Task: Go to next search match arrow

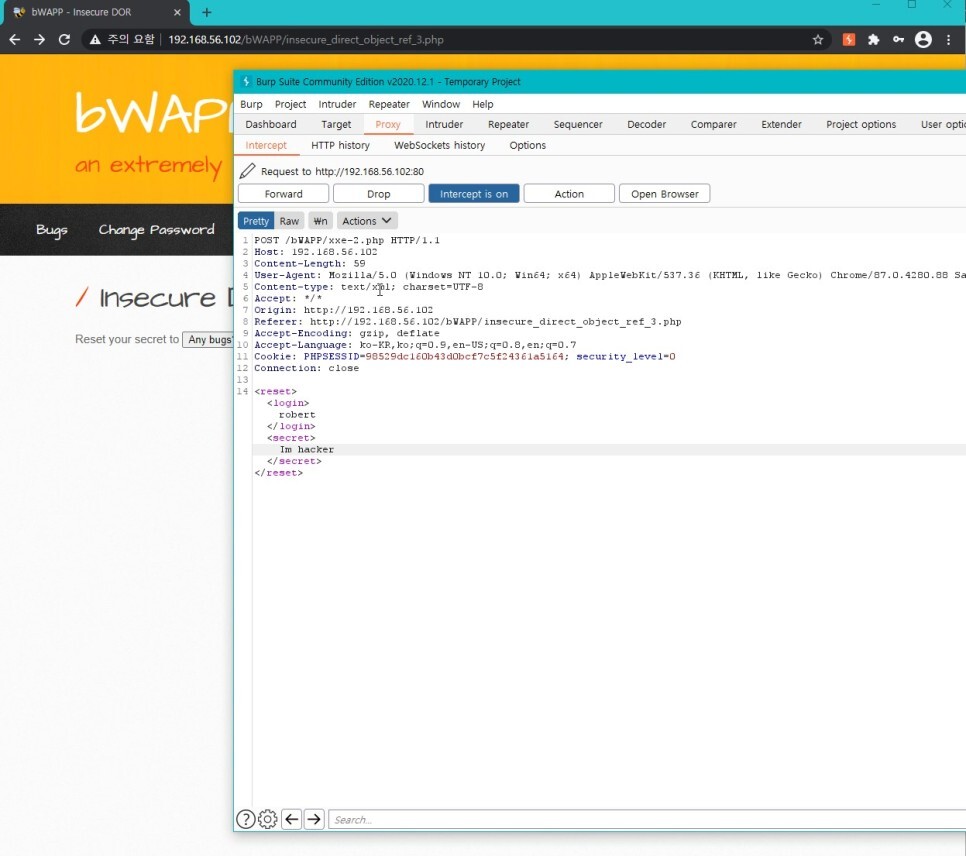Action: [314, 819]
